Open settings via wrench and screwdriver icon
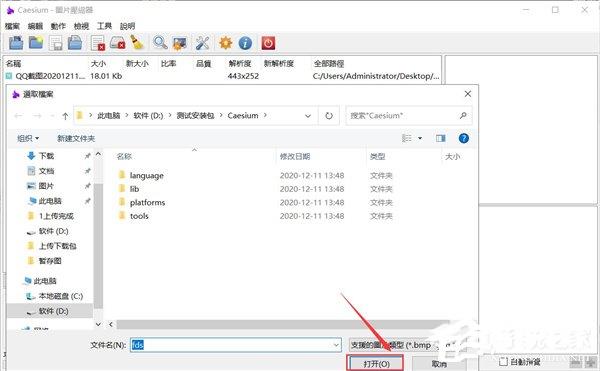This screenshot has height=371, width=600. tap(202, 43)
